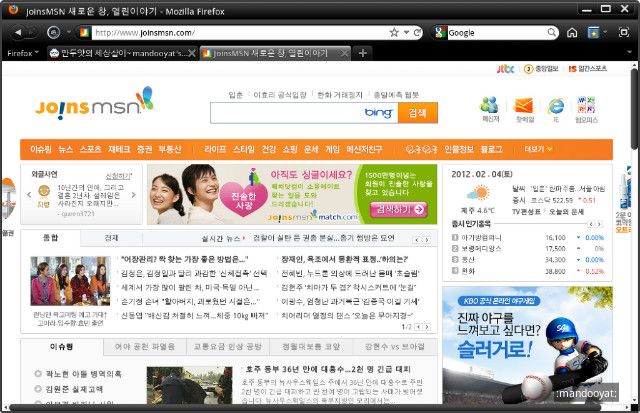
Task: Click the Google search engine icon
Action: [440, 32]
